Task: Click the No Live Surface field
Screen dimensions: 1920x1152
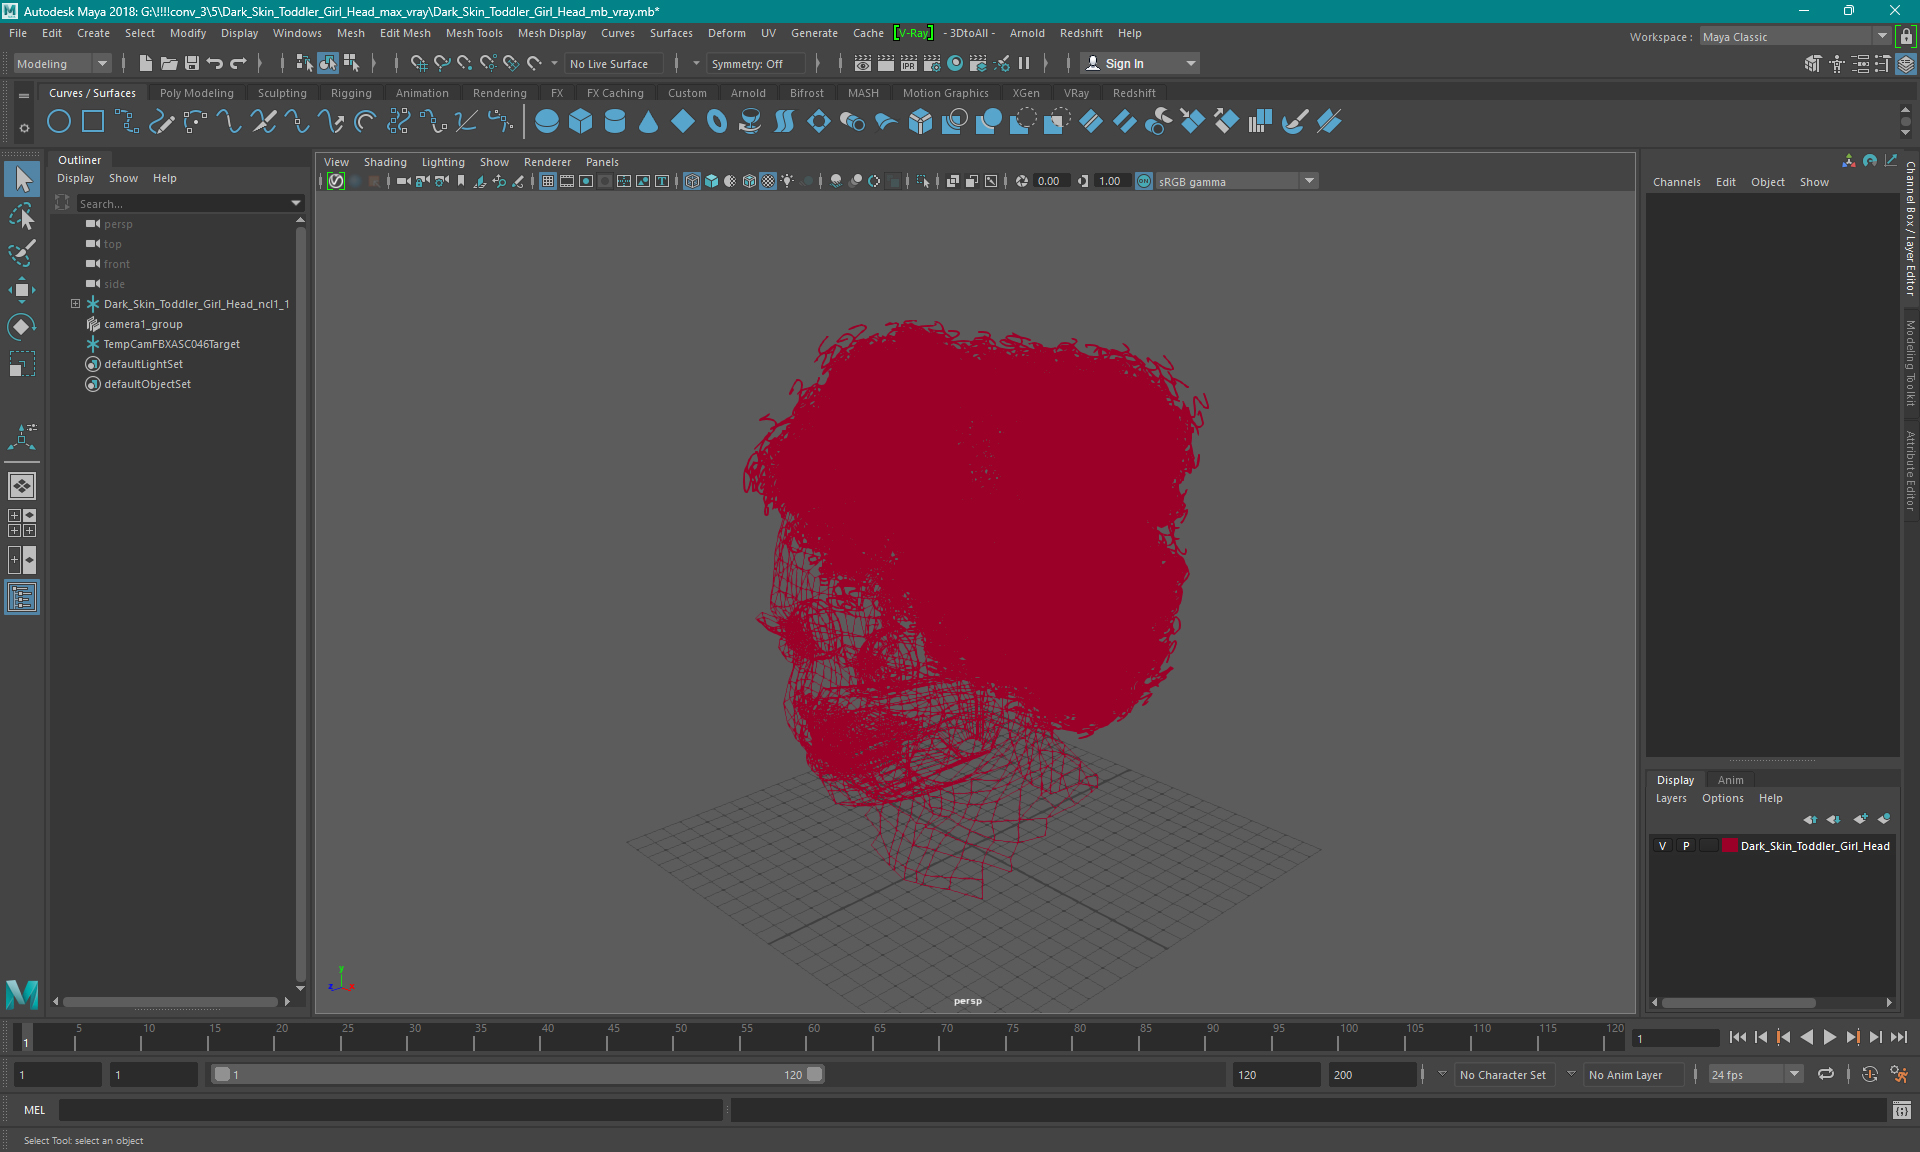Action: (x=613, y=63)
